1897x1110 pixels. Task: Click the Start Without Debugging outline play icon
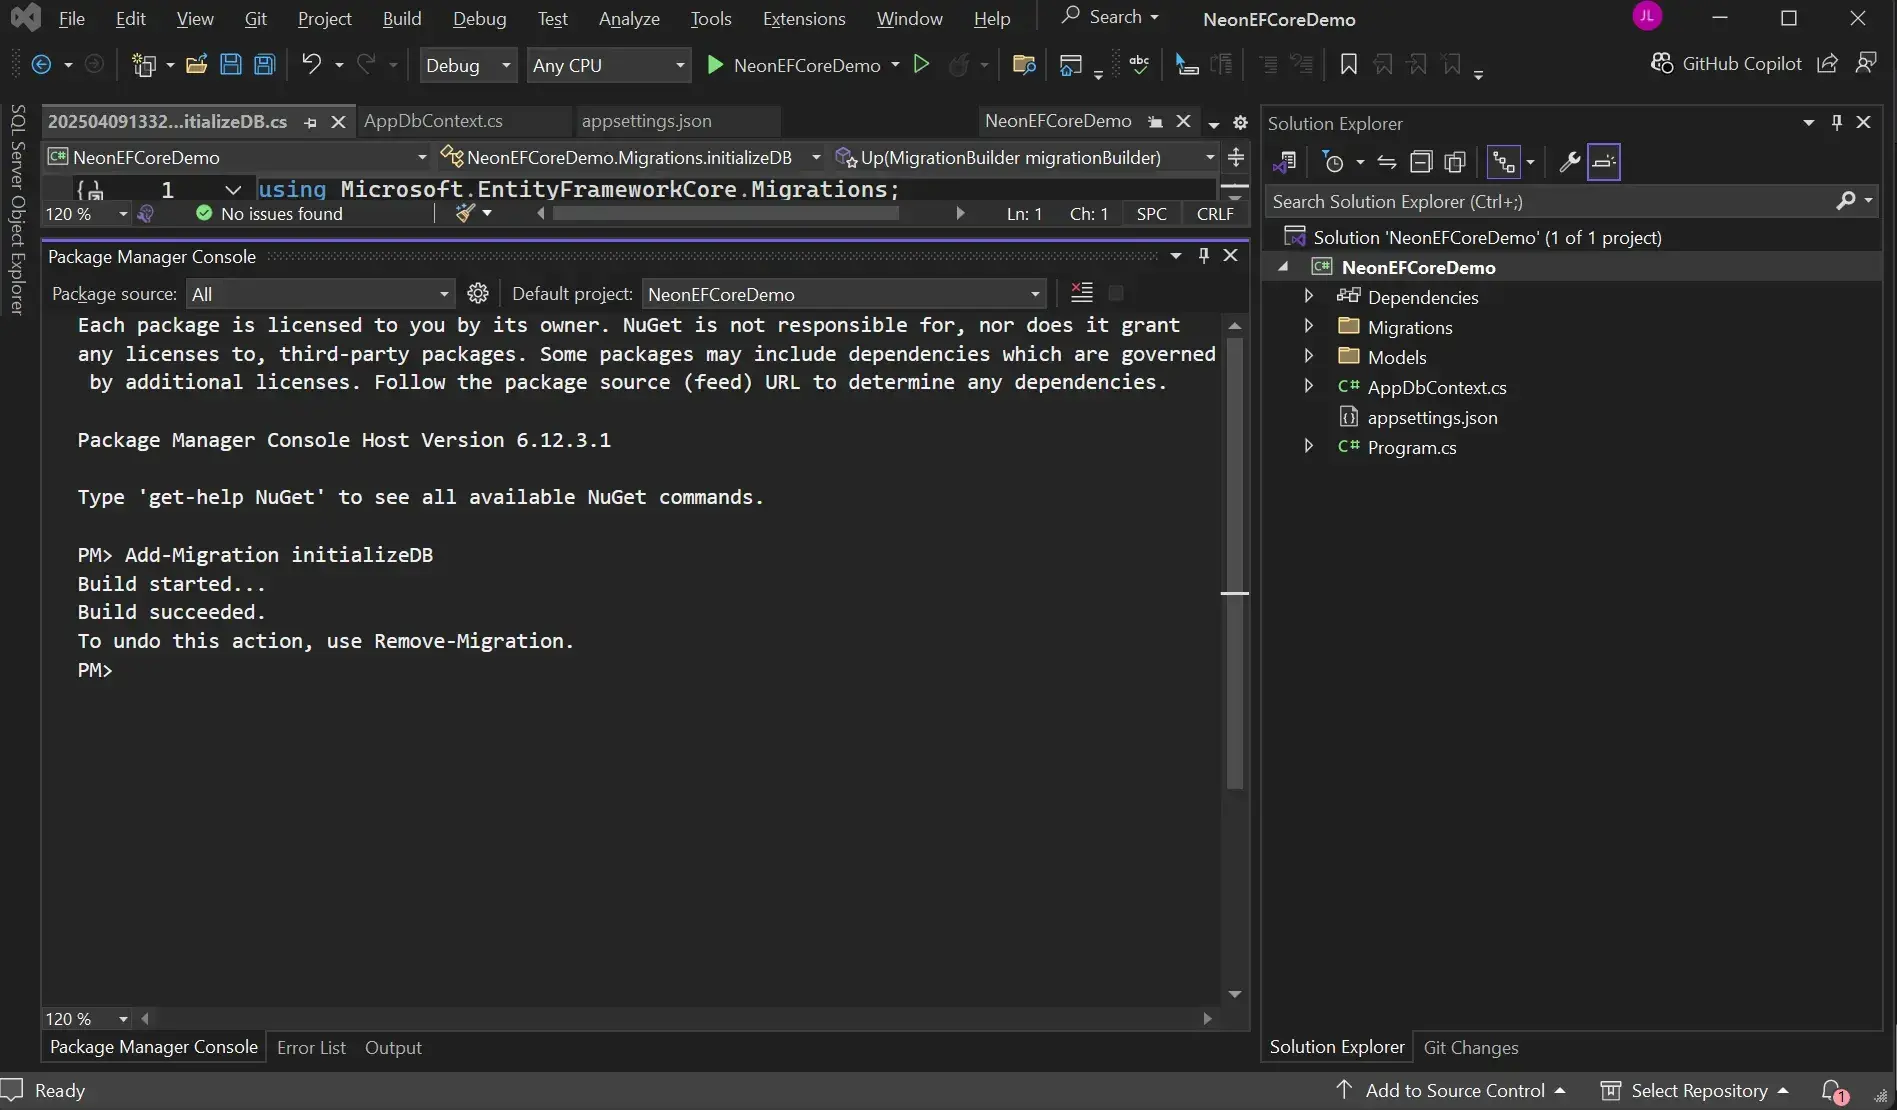point(922,65)
